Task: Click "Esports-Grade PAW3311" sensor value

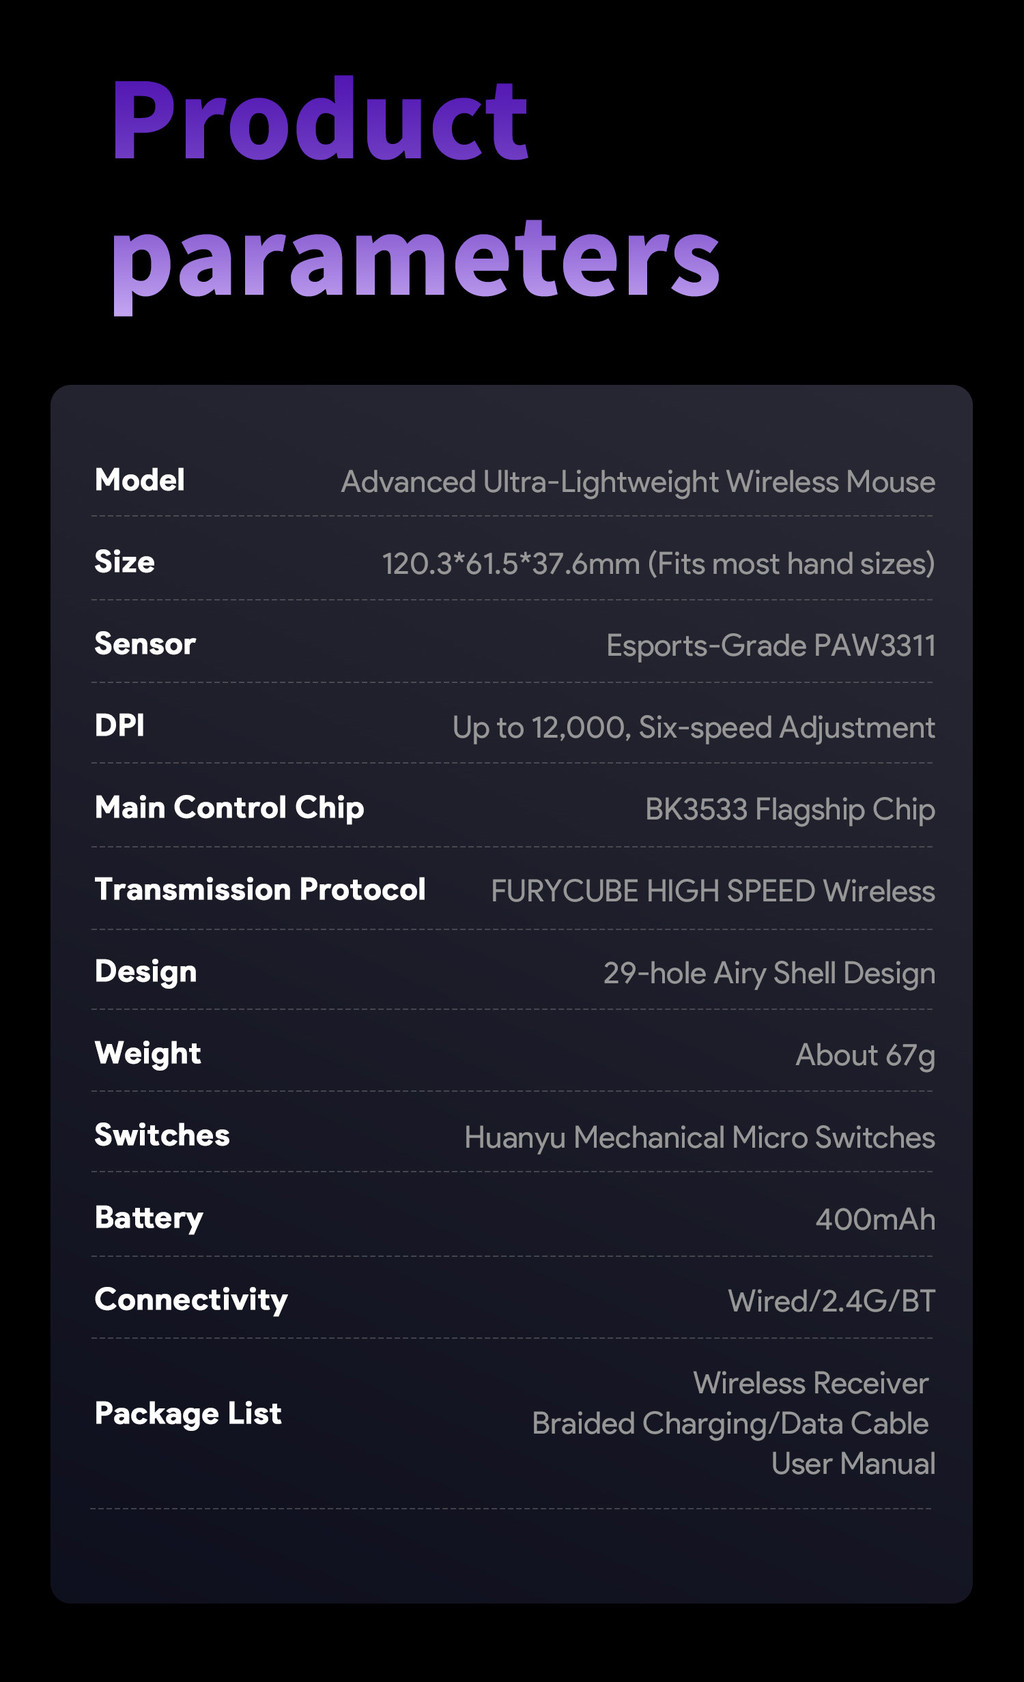Action: click(x=770, y=646)
